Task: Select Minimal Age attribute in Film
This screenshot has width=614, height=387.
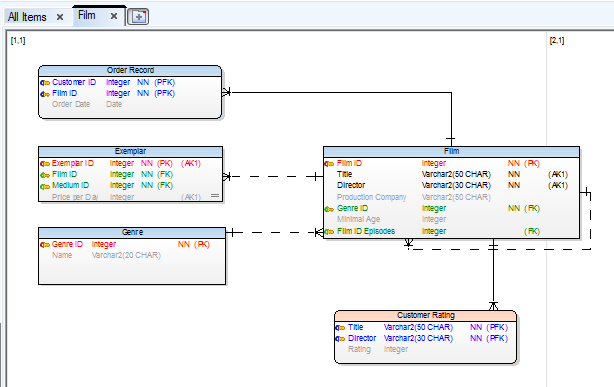Action: point(358,219)
